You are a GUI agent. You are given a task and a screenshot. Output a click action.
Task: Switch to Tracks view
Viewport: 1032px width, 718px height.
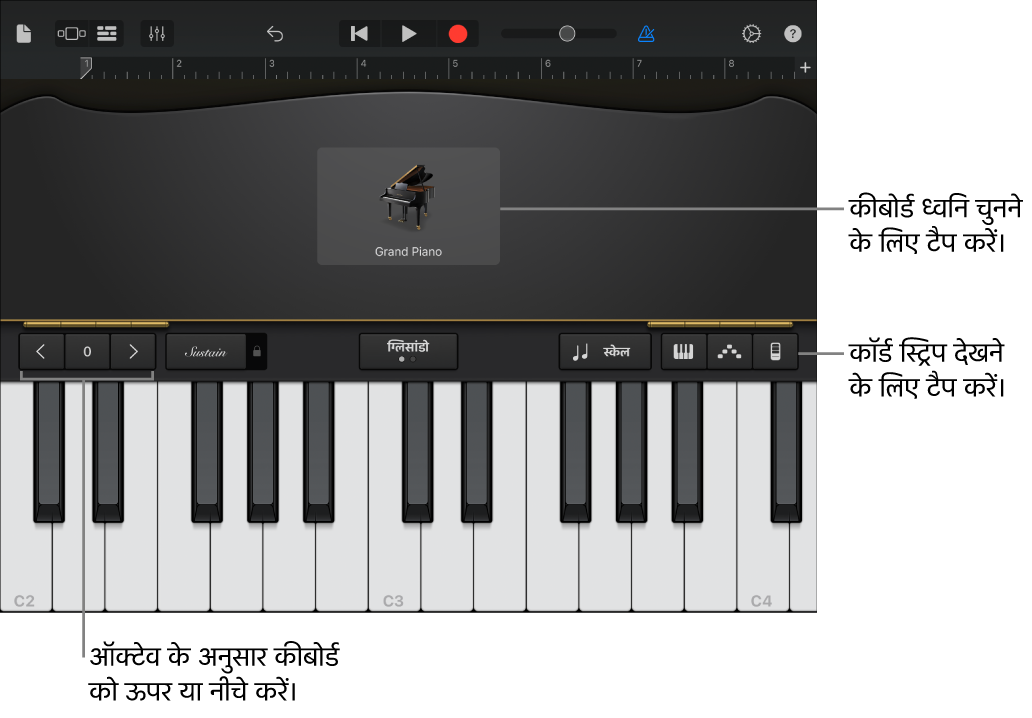(x=107, y=34)
